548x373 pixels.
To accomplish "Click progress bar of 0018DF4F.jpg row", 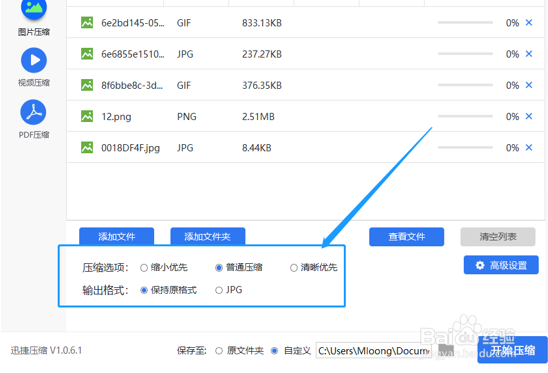I will [465, 148].
